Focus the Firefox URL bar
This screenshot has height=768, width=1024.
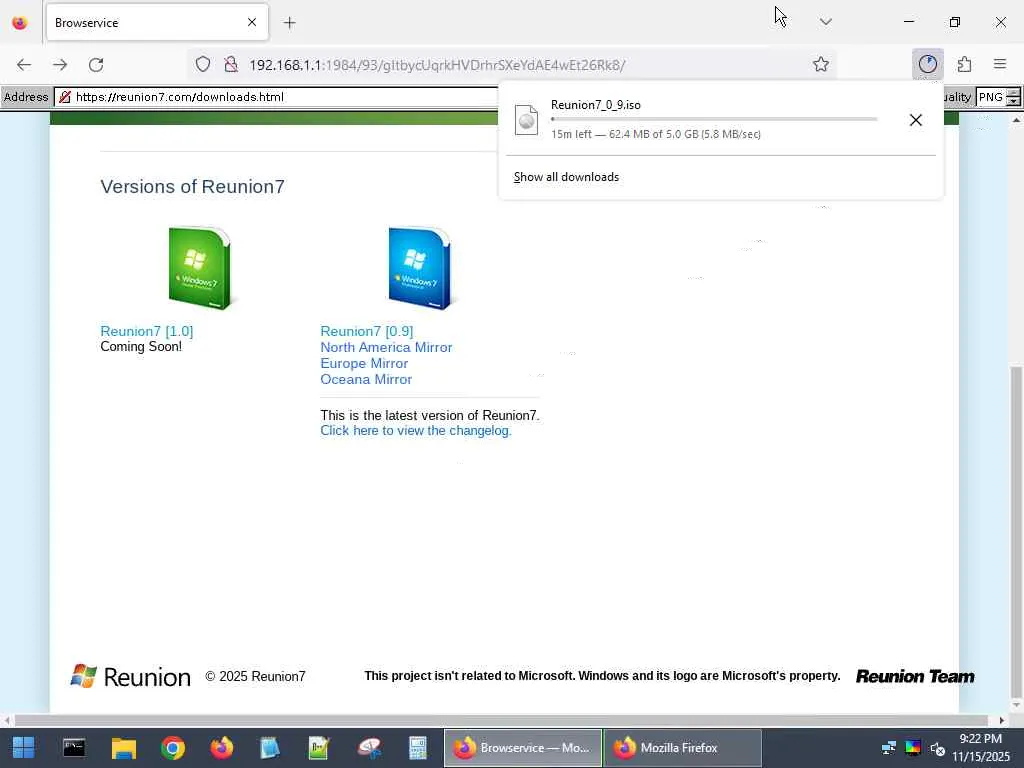tap(509, 65)
